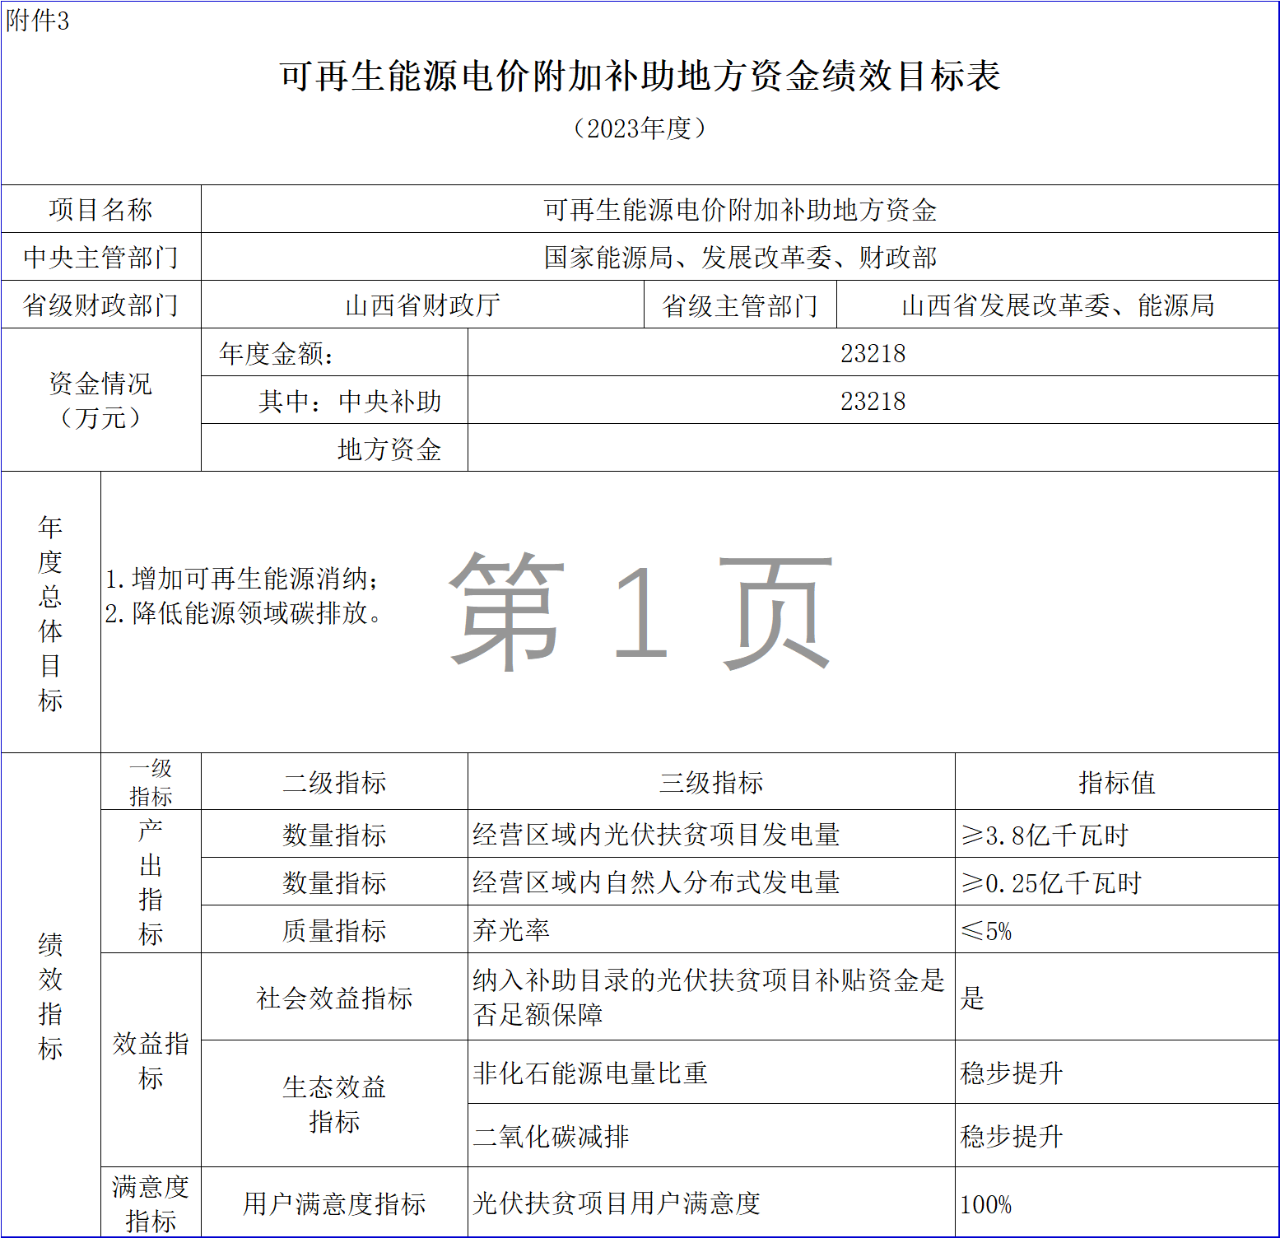The width and height of the screenshot is (1280, 1238).
Task: Click the (2023年度) subtitle
Action: click(640, 129)
